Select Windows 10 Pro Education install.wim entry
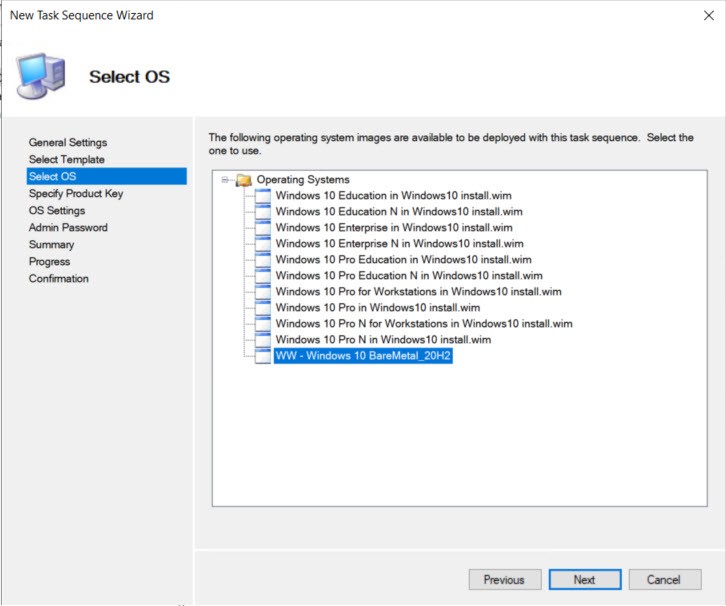Viewport: 726px width, 606px height. pos(404,259)
